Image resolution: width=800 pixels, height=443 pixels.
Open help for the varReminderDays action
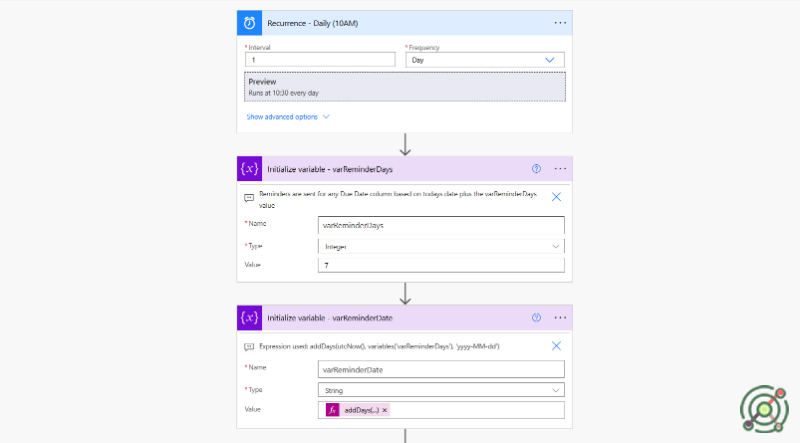click(x=536, y=169)
